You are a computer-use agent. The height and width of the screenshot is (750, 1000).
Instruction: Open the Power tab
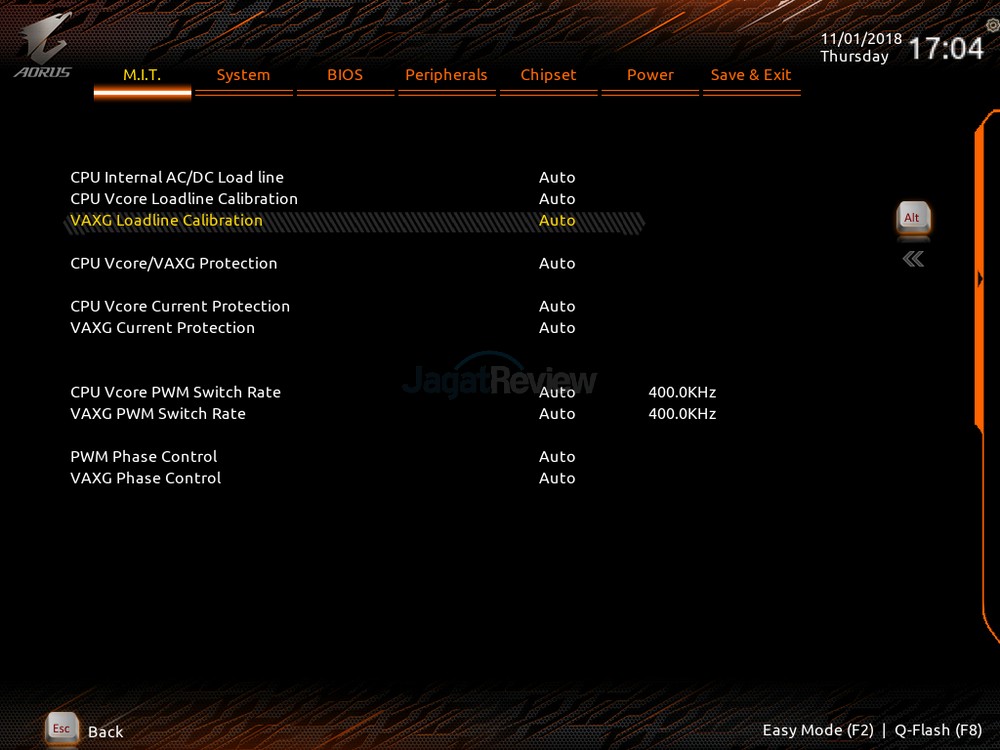(x=650, y=75)
